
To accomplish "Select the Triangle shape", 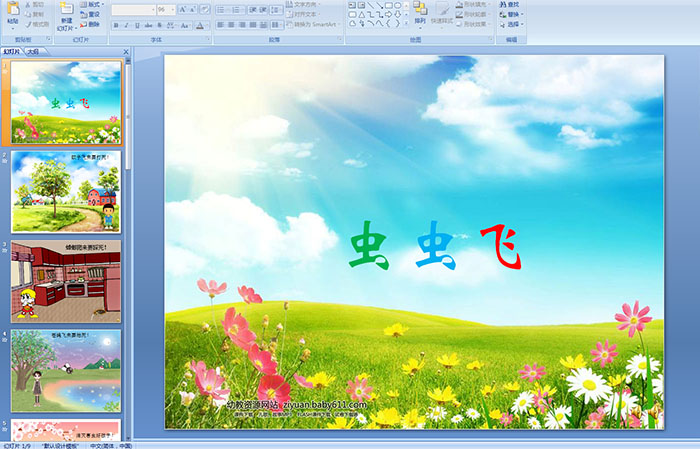I will coord(362,14).
